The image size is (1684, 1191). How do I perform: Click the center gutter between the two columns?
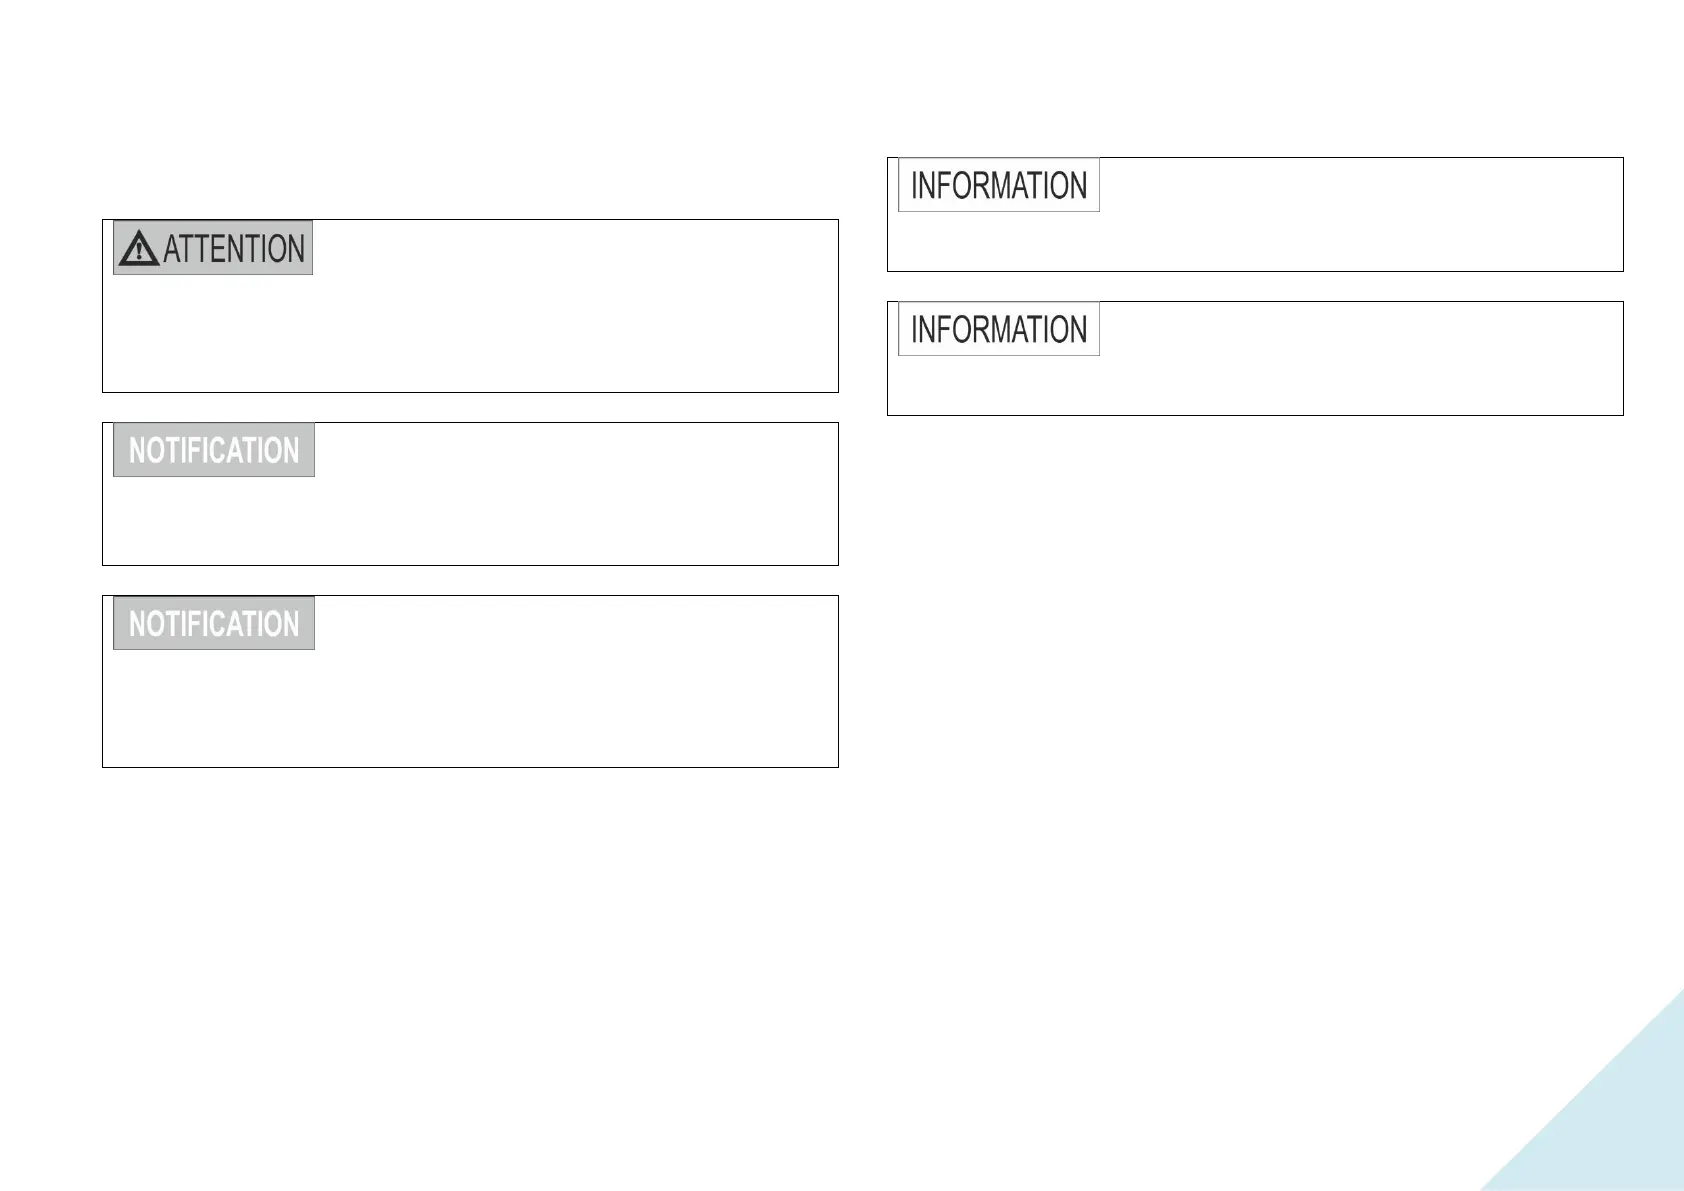(x=863, y=600)
